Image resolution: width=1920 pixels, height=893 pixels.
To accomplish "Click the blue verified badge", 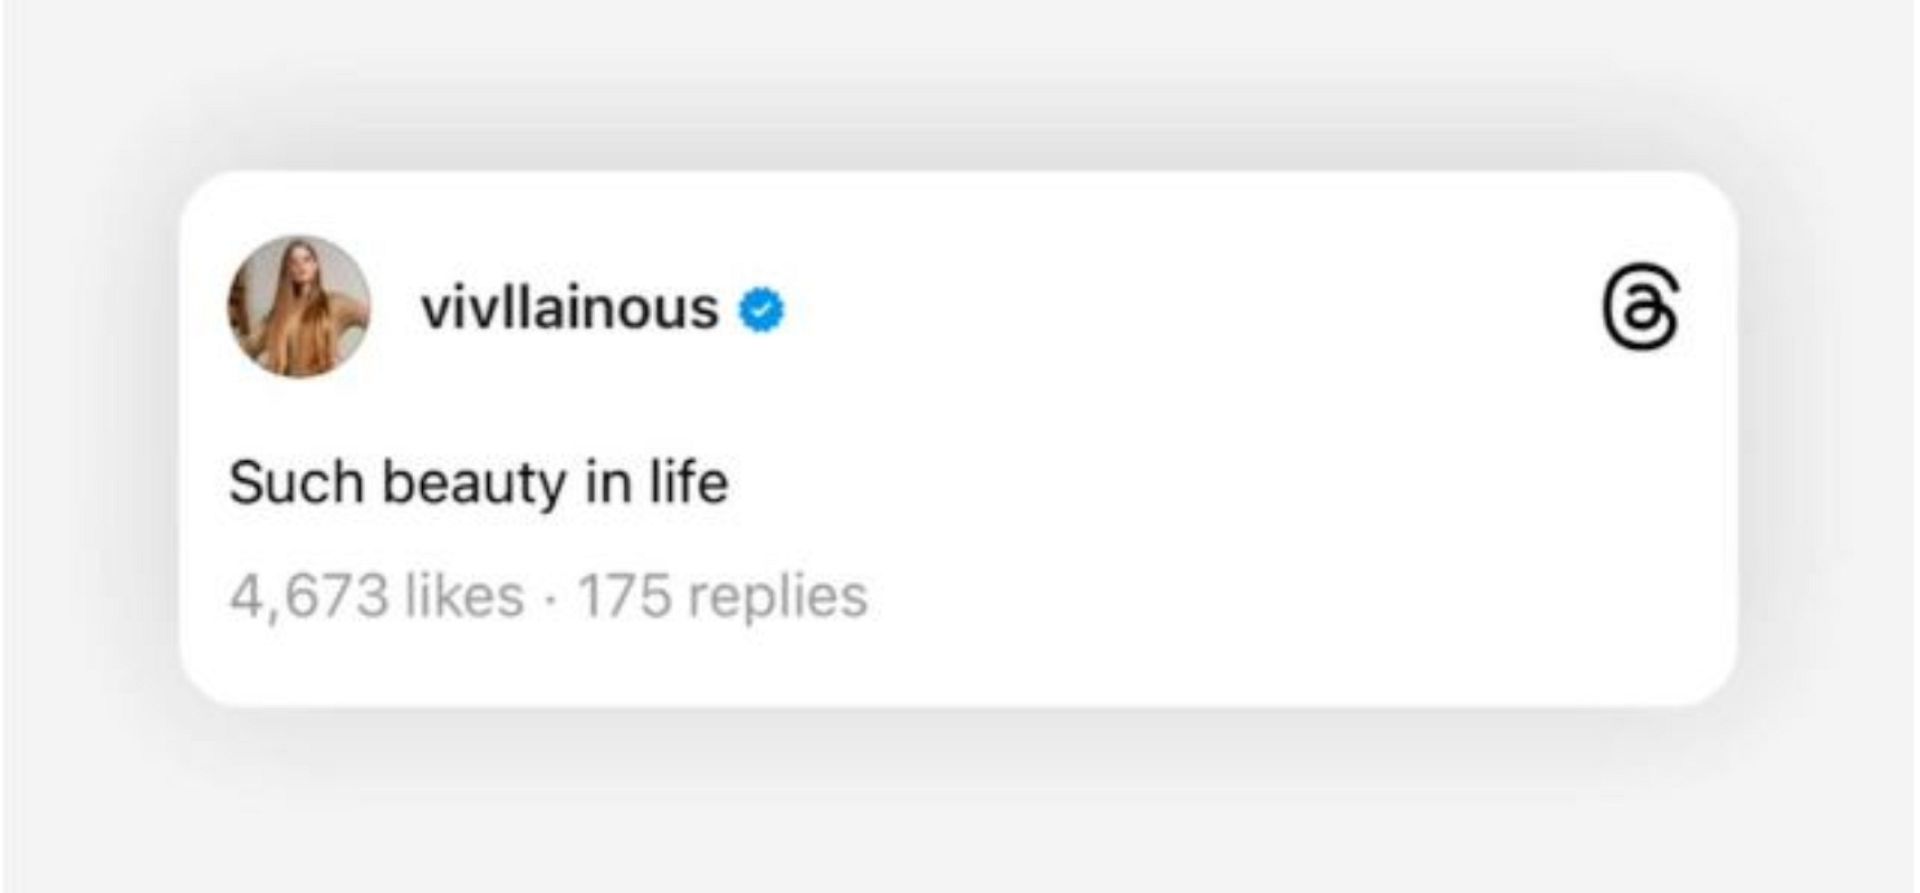I will tap(761, 310).
